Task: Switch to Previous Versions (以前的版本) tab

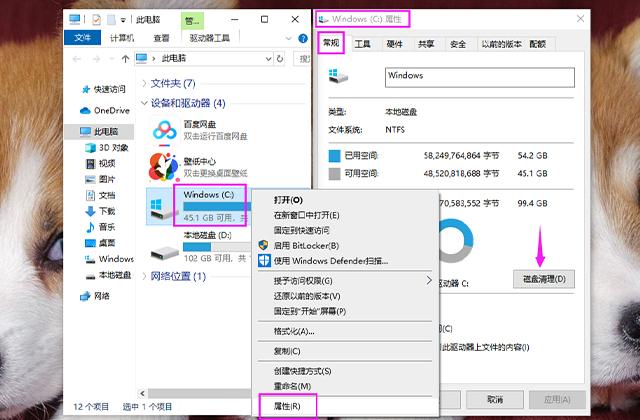Action: tap(502, 44)
